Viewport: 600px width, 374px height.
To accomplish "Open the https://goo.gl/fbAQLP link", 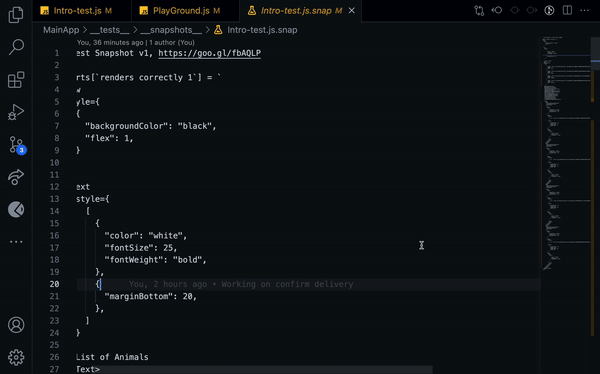I will coord(210,53).
